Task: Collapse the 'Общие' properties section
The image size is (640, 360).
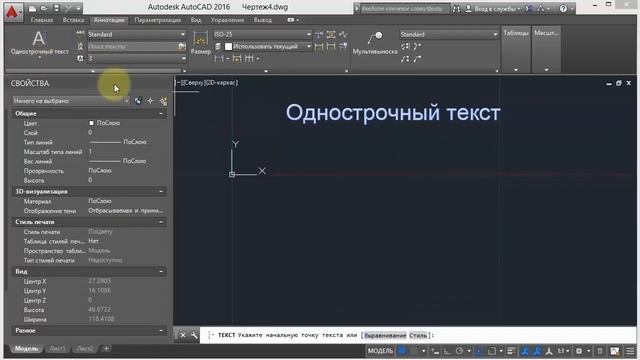Action: (161, 113)
